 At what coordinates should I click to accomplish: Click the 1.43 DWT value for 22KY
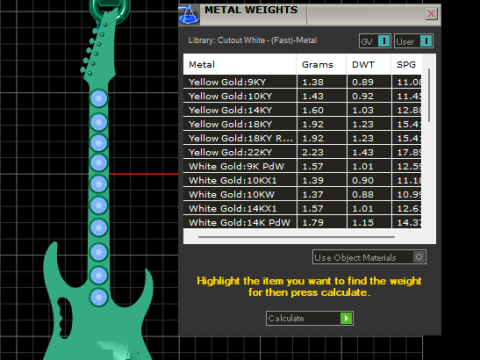point(363,152)
